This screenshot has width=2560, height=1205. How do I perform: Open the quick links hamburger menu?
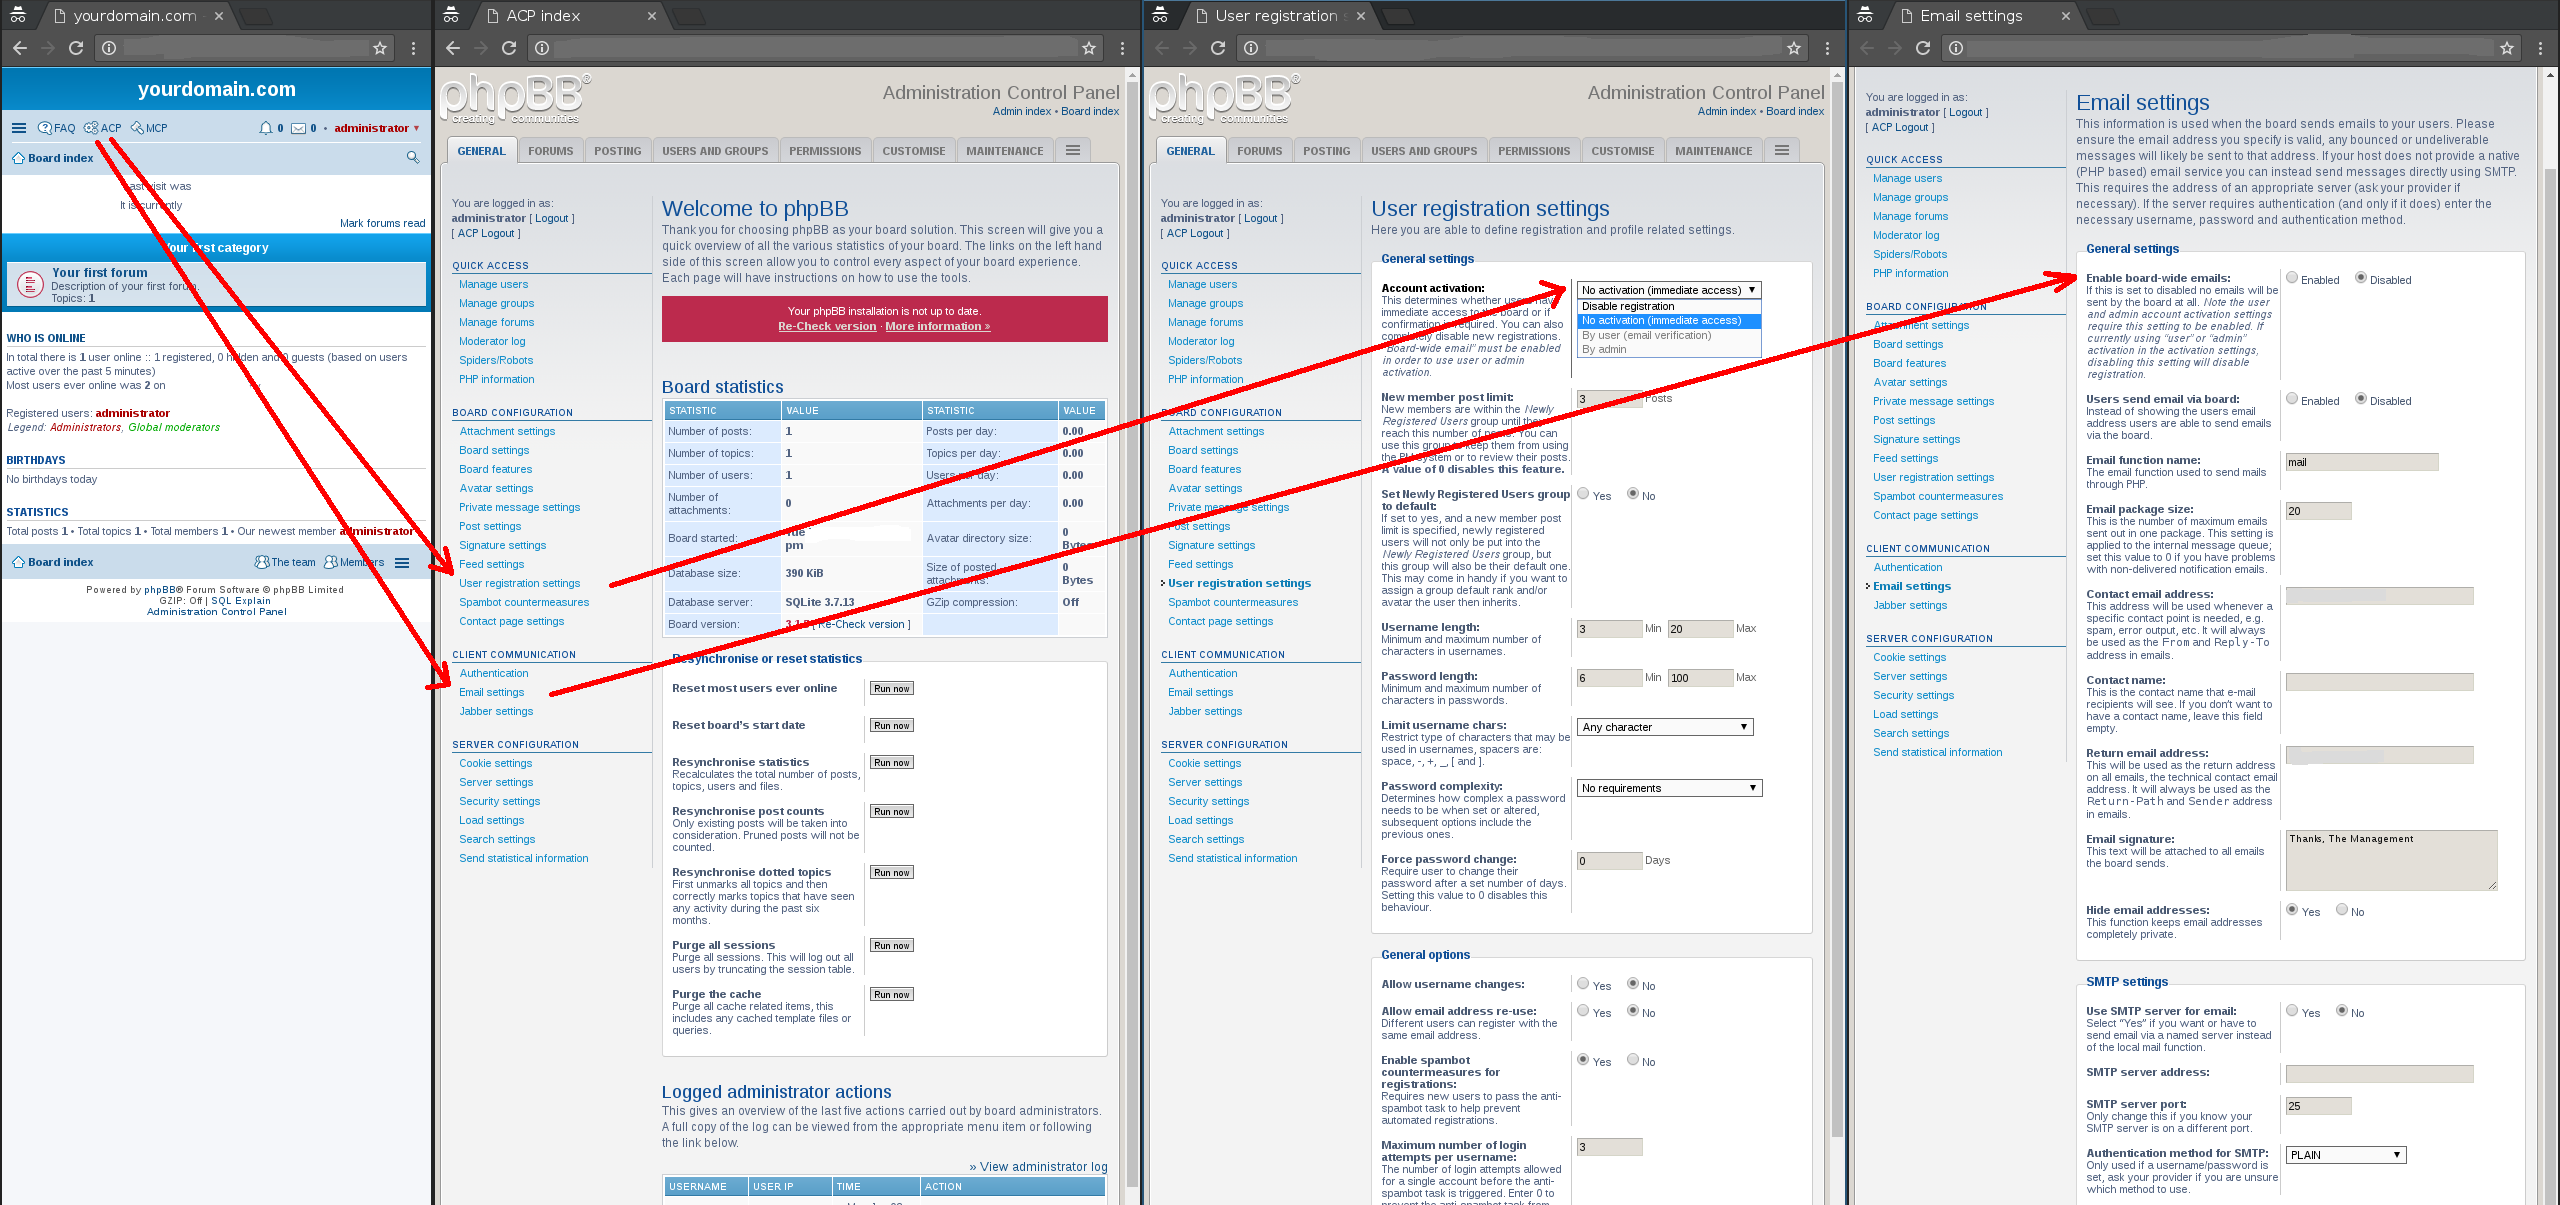19,128
